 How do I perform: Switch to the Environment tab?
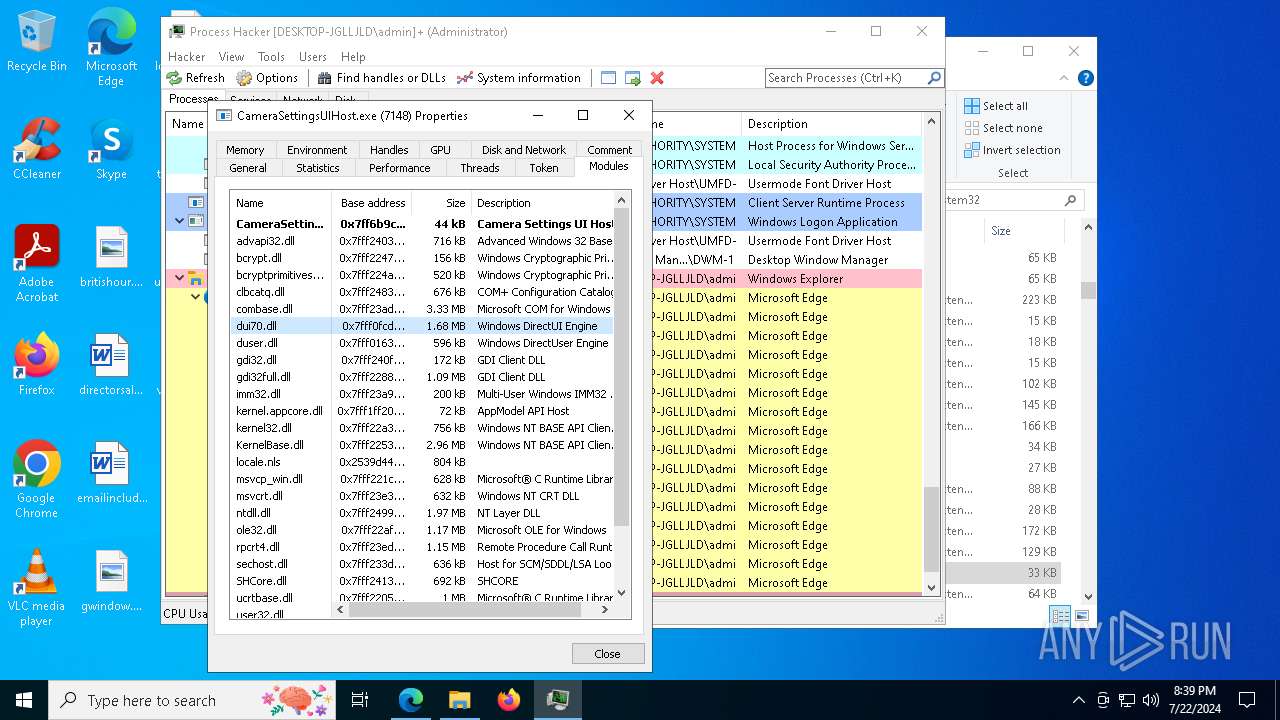[x=317, y=150]
